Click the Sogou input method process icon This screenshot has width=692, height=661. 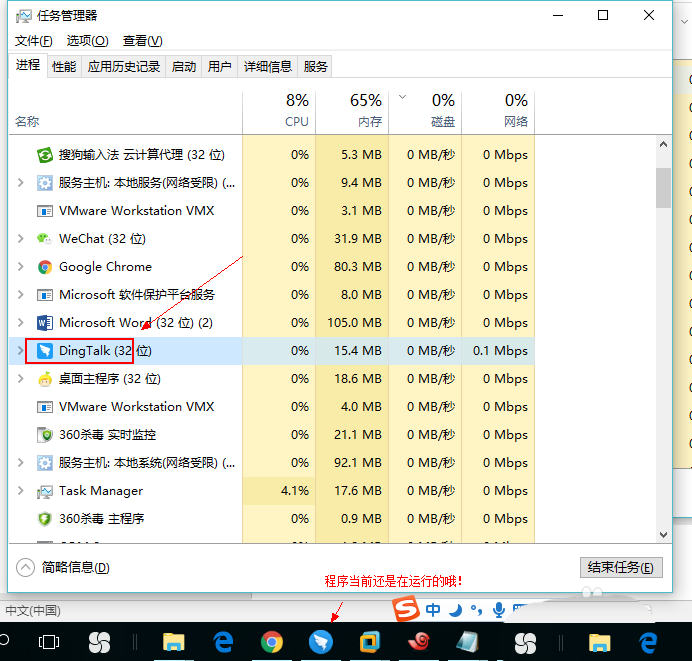click(x=45, y=155)
